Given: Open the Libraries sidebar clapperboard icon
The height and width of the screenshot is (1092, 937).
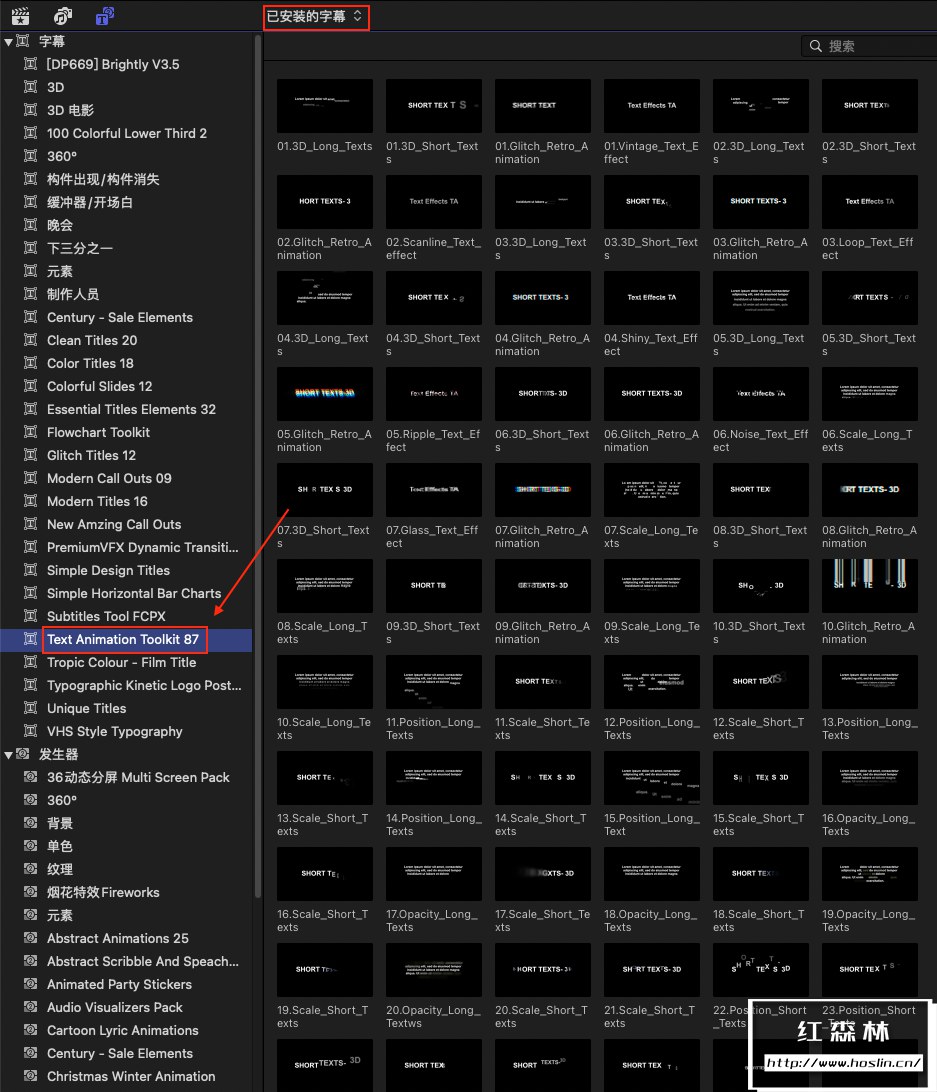Looking at the screenshot, I should pos(20,15).
